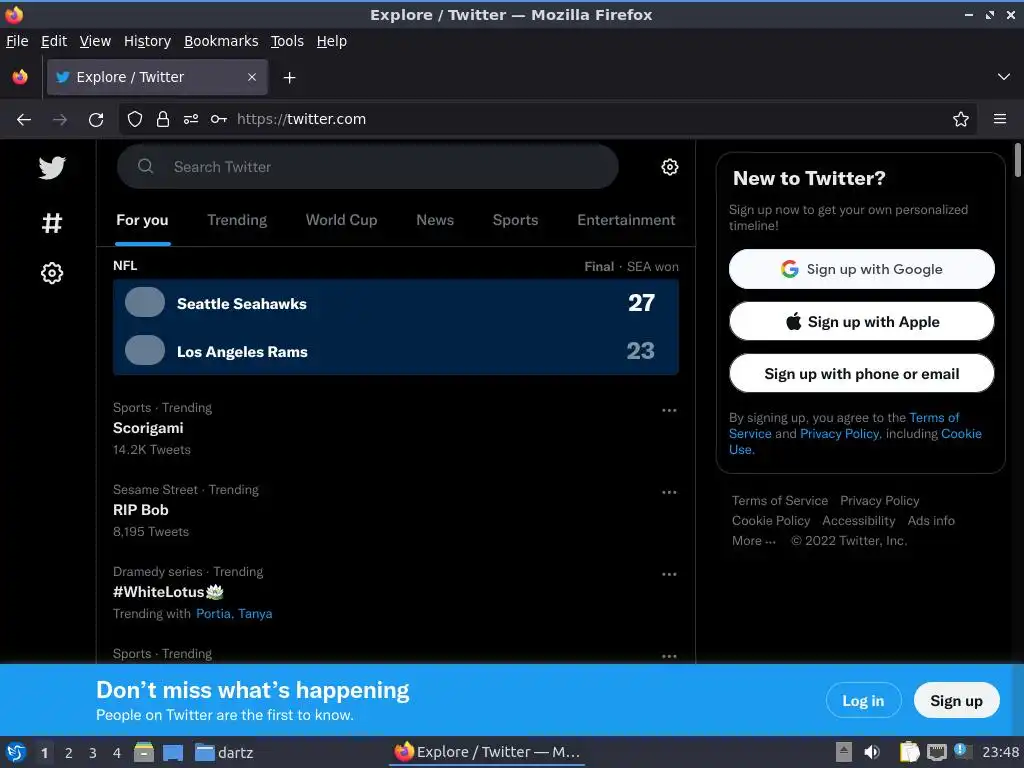
Task: Click the saved password key icon
Action: [219, 119]
